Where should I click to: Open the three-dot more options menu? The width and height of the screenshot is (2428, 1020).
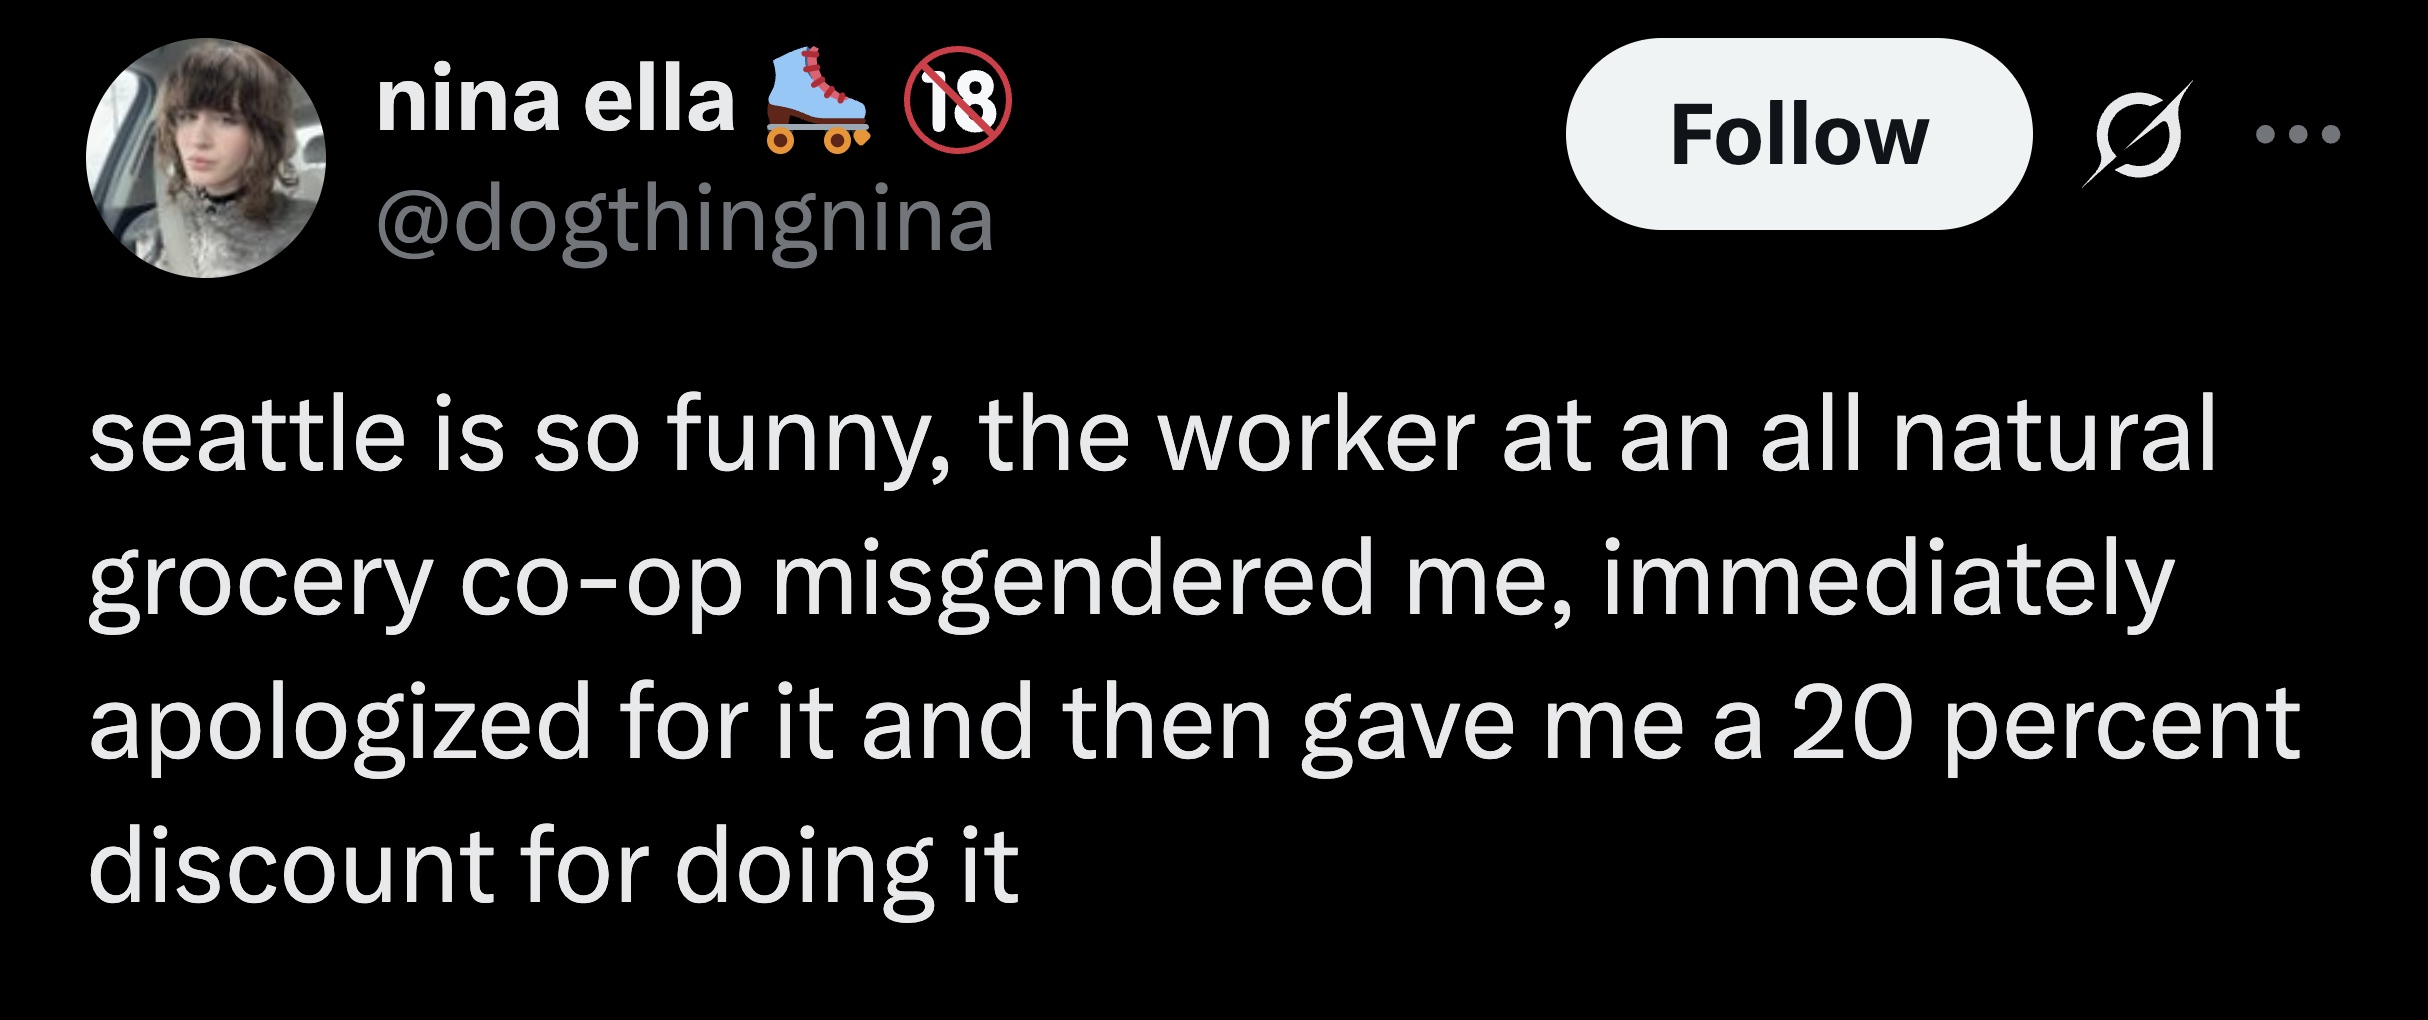click(2298, 134)
